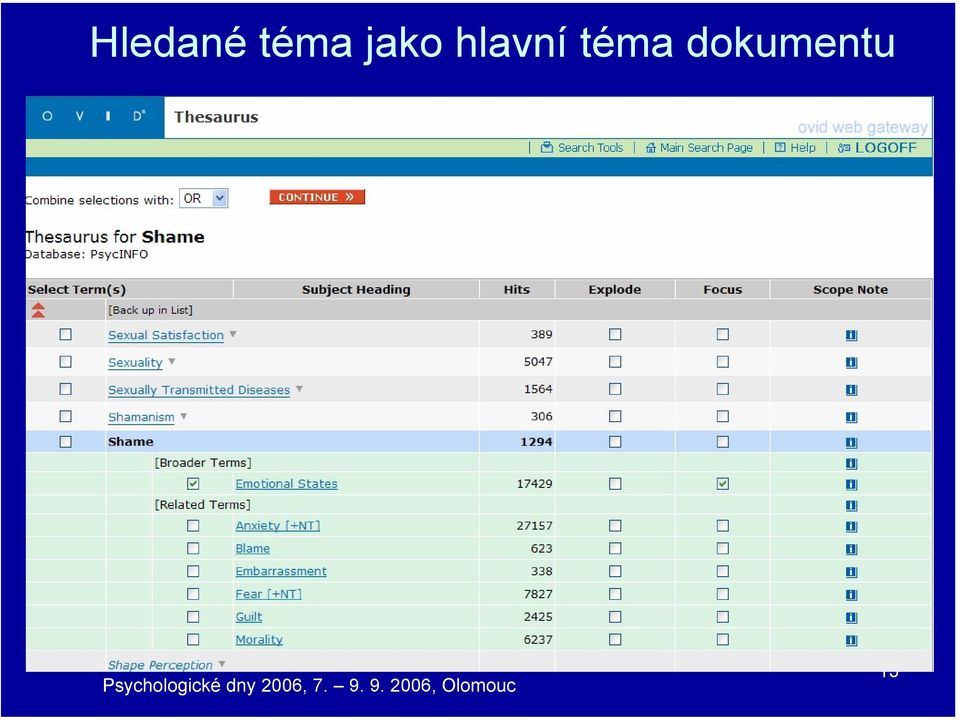Open scope note icon in Related Terms row
This screenshot has height=720, width=960.
[x=851, y=506]
